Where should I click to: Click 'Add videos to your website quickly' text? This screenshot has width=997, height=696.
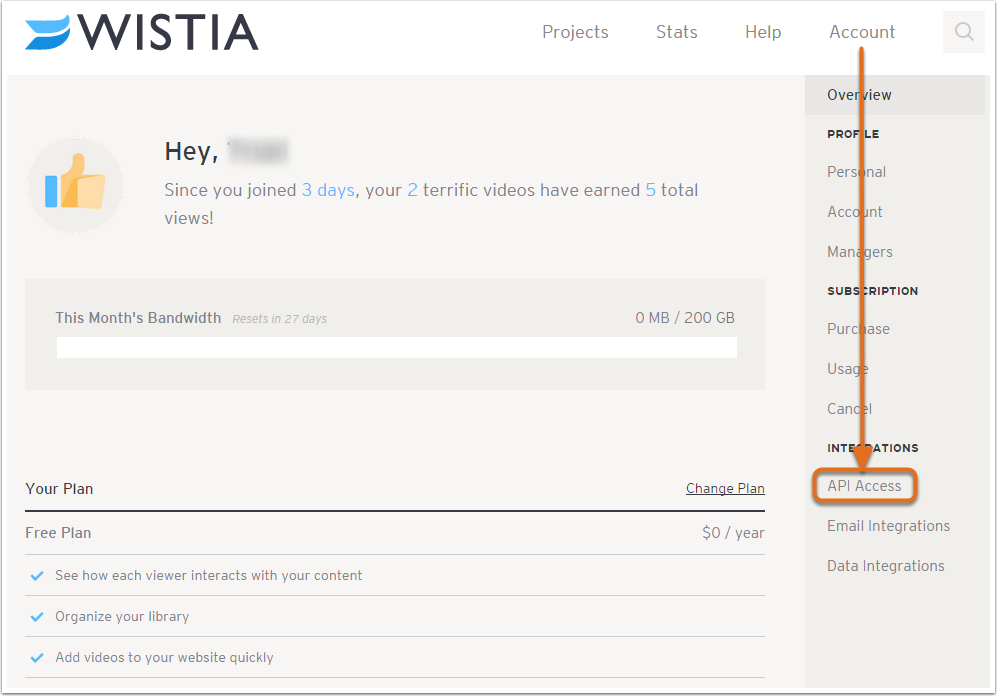164,657
